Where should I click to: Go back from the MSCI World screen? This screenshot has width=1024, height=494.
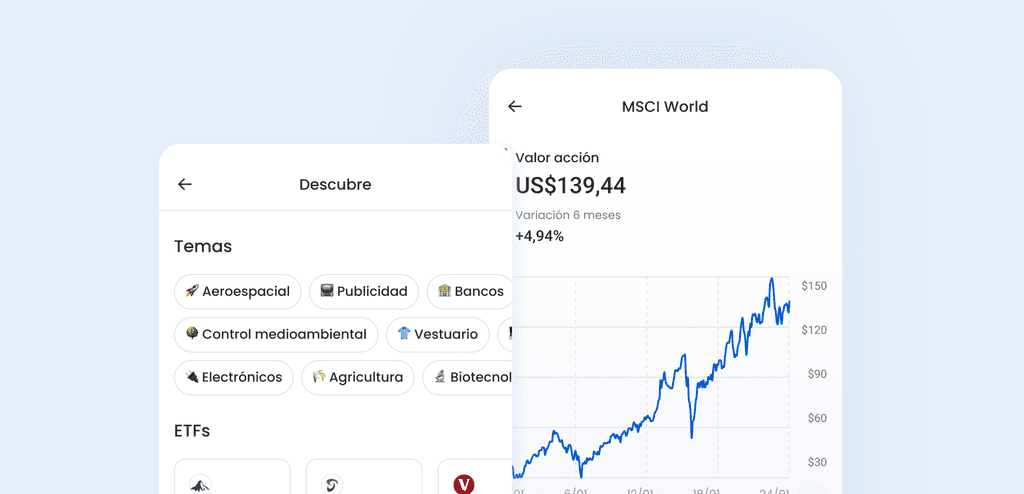tap(515, 107)
